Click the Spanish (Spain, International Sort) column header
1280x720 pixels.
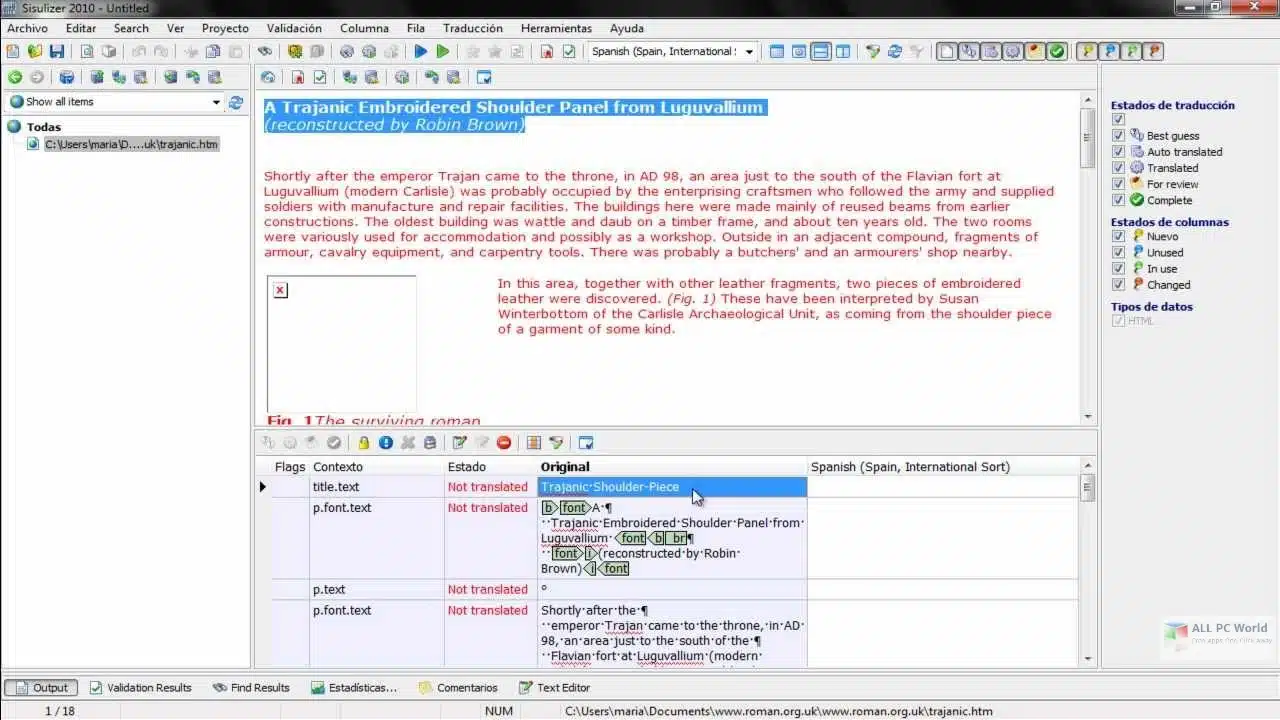point(943,467)
